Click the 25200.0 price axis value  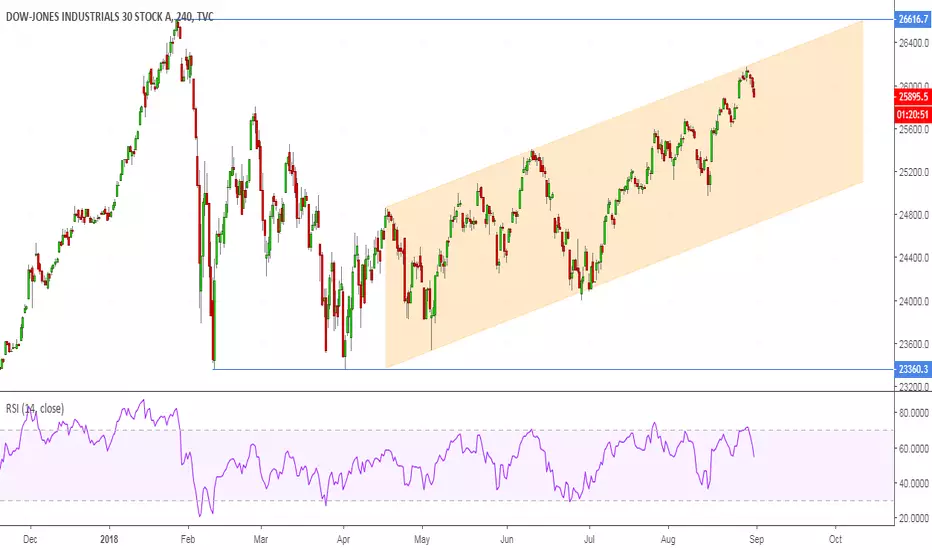click(x=914, y=172)
